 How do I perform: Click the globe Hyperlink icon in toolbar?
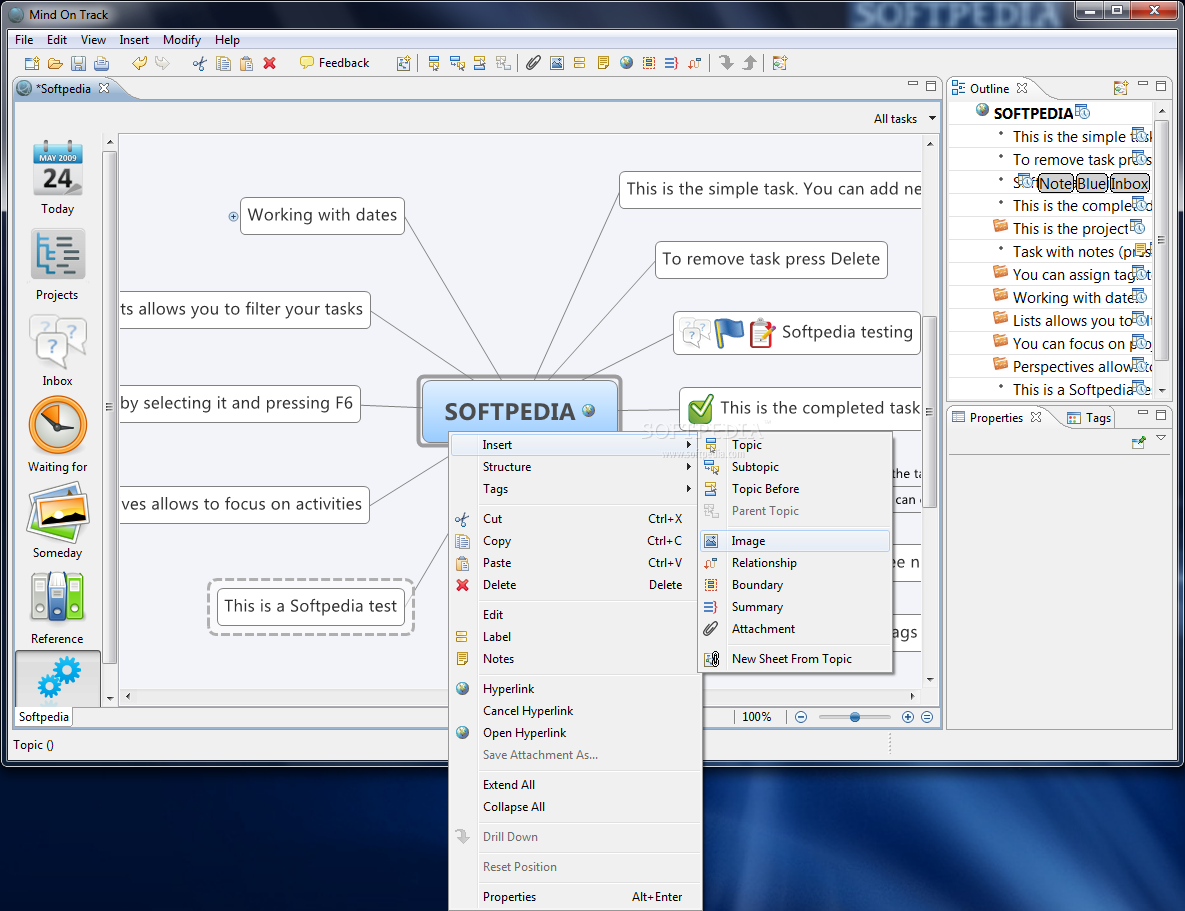pos(627,63)
